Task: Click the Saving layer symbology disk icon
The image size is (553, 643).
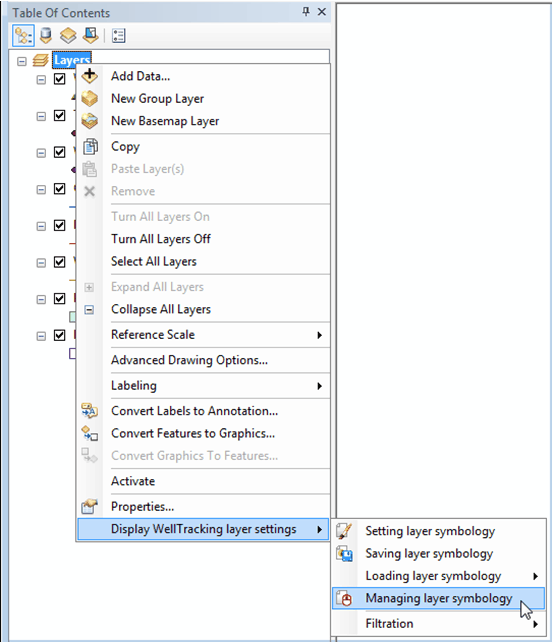Action: pyautogui.click(x=344, y=553)
